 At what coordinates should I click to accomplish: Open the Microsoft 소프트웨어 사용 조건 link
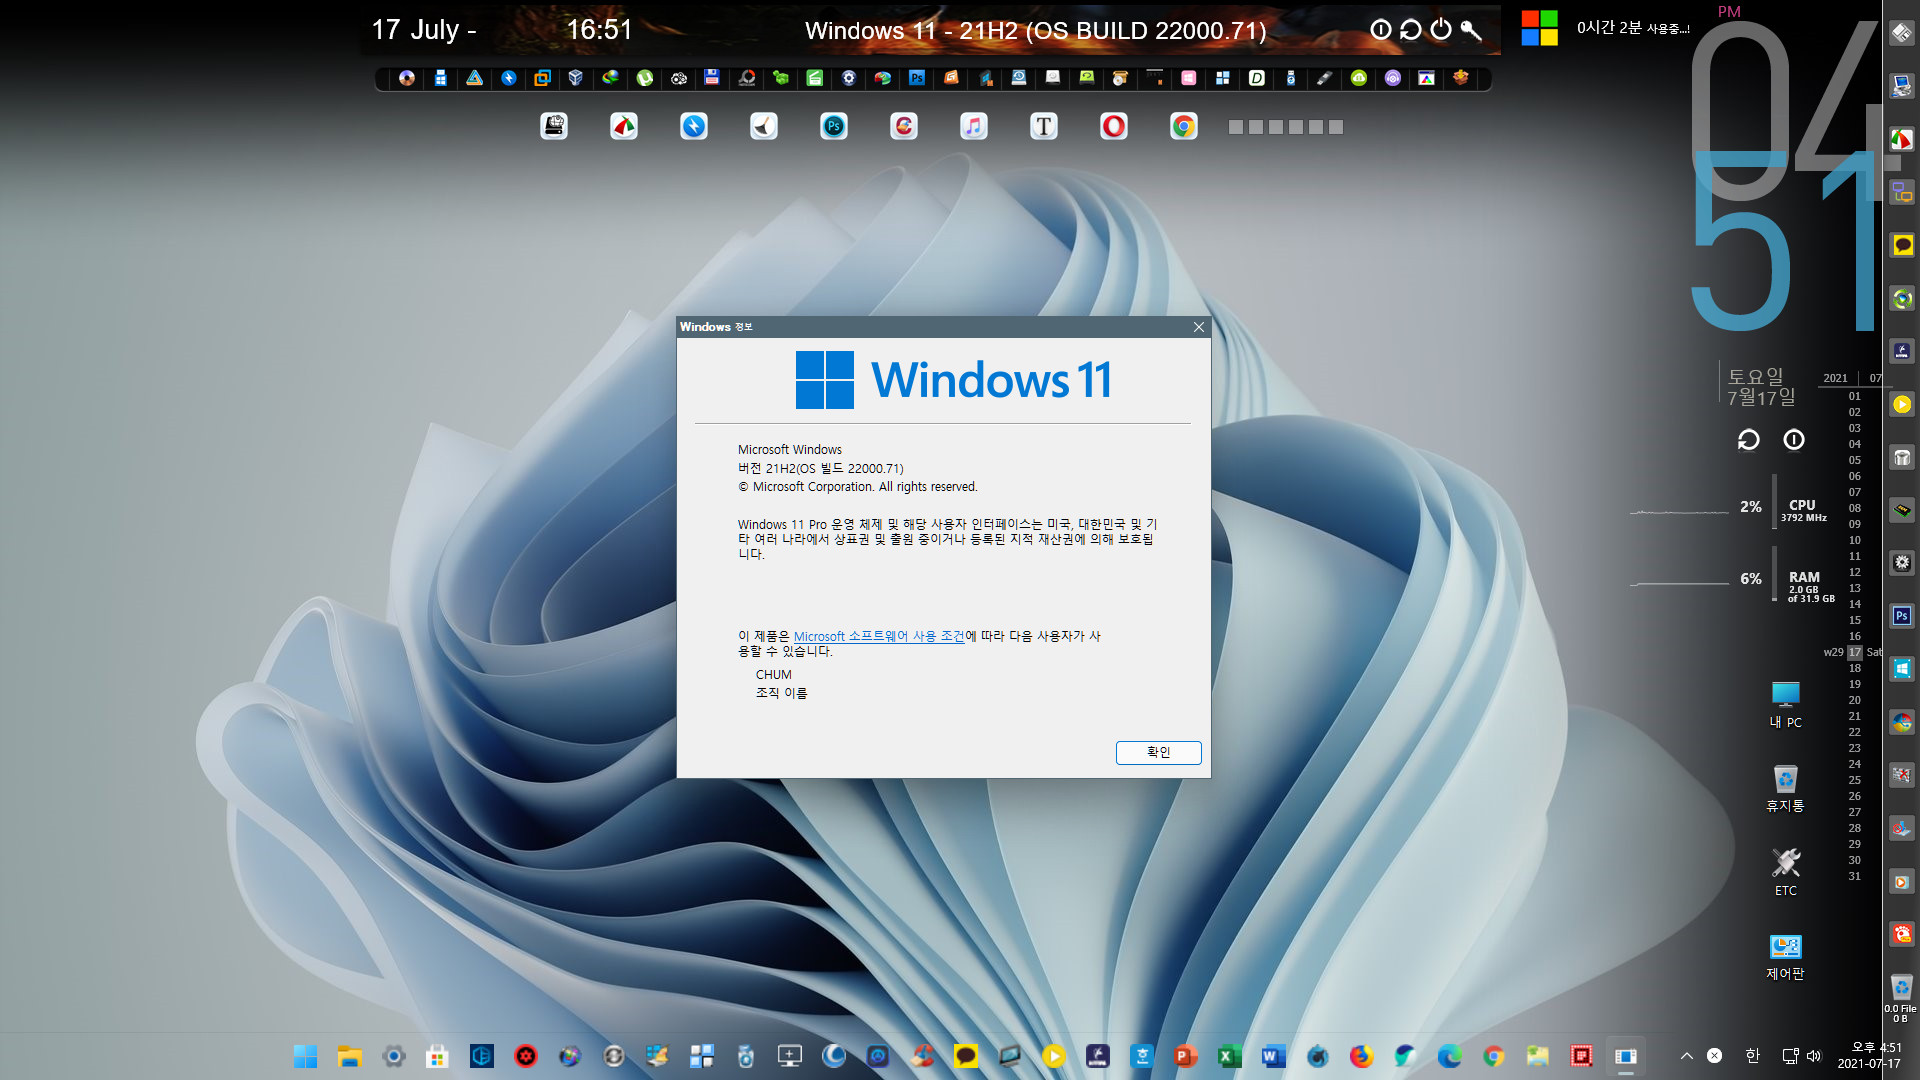pyautogui.click(x=879, y=636)
